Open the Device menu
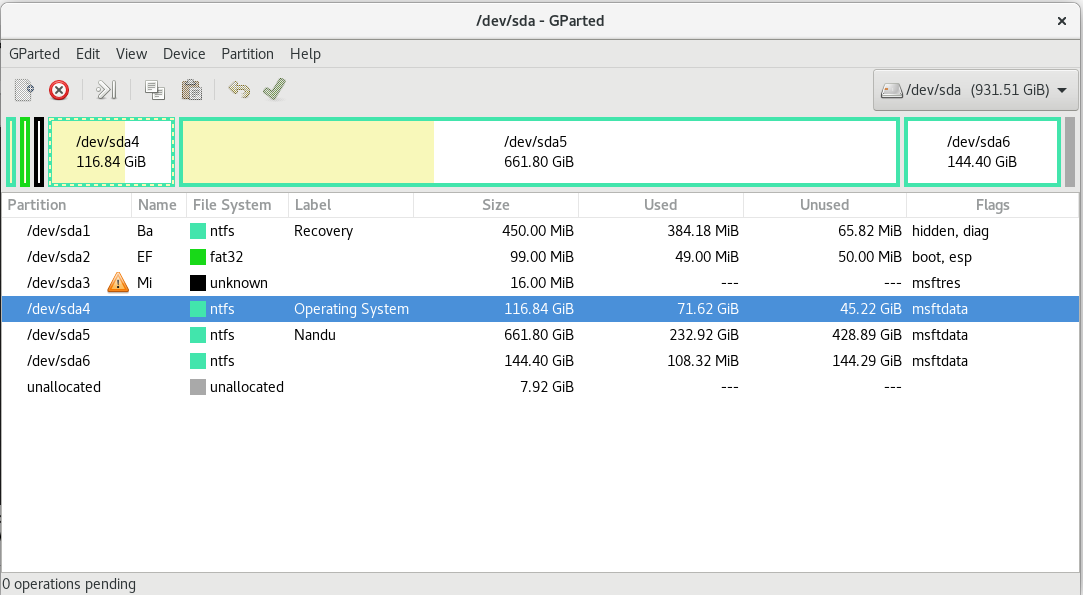This screenshot has height=595, width=1083. (184, 54)
